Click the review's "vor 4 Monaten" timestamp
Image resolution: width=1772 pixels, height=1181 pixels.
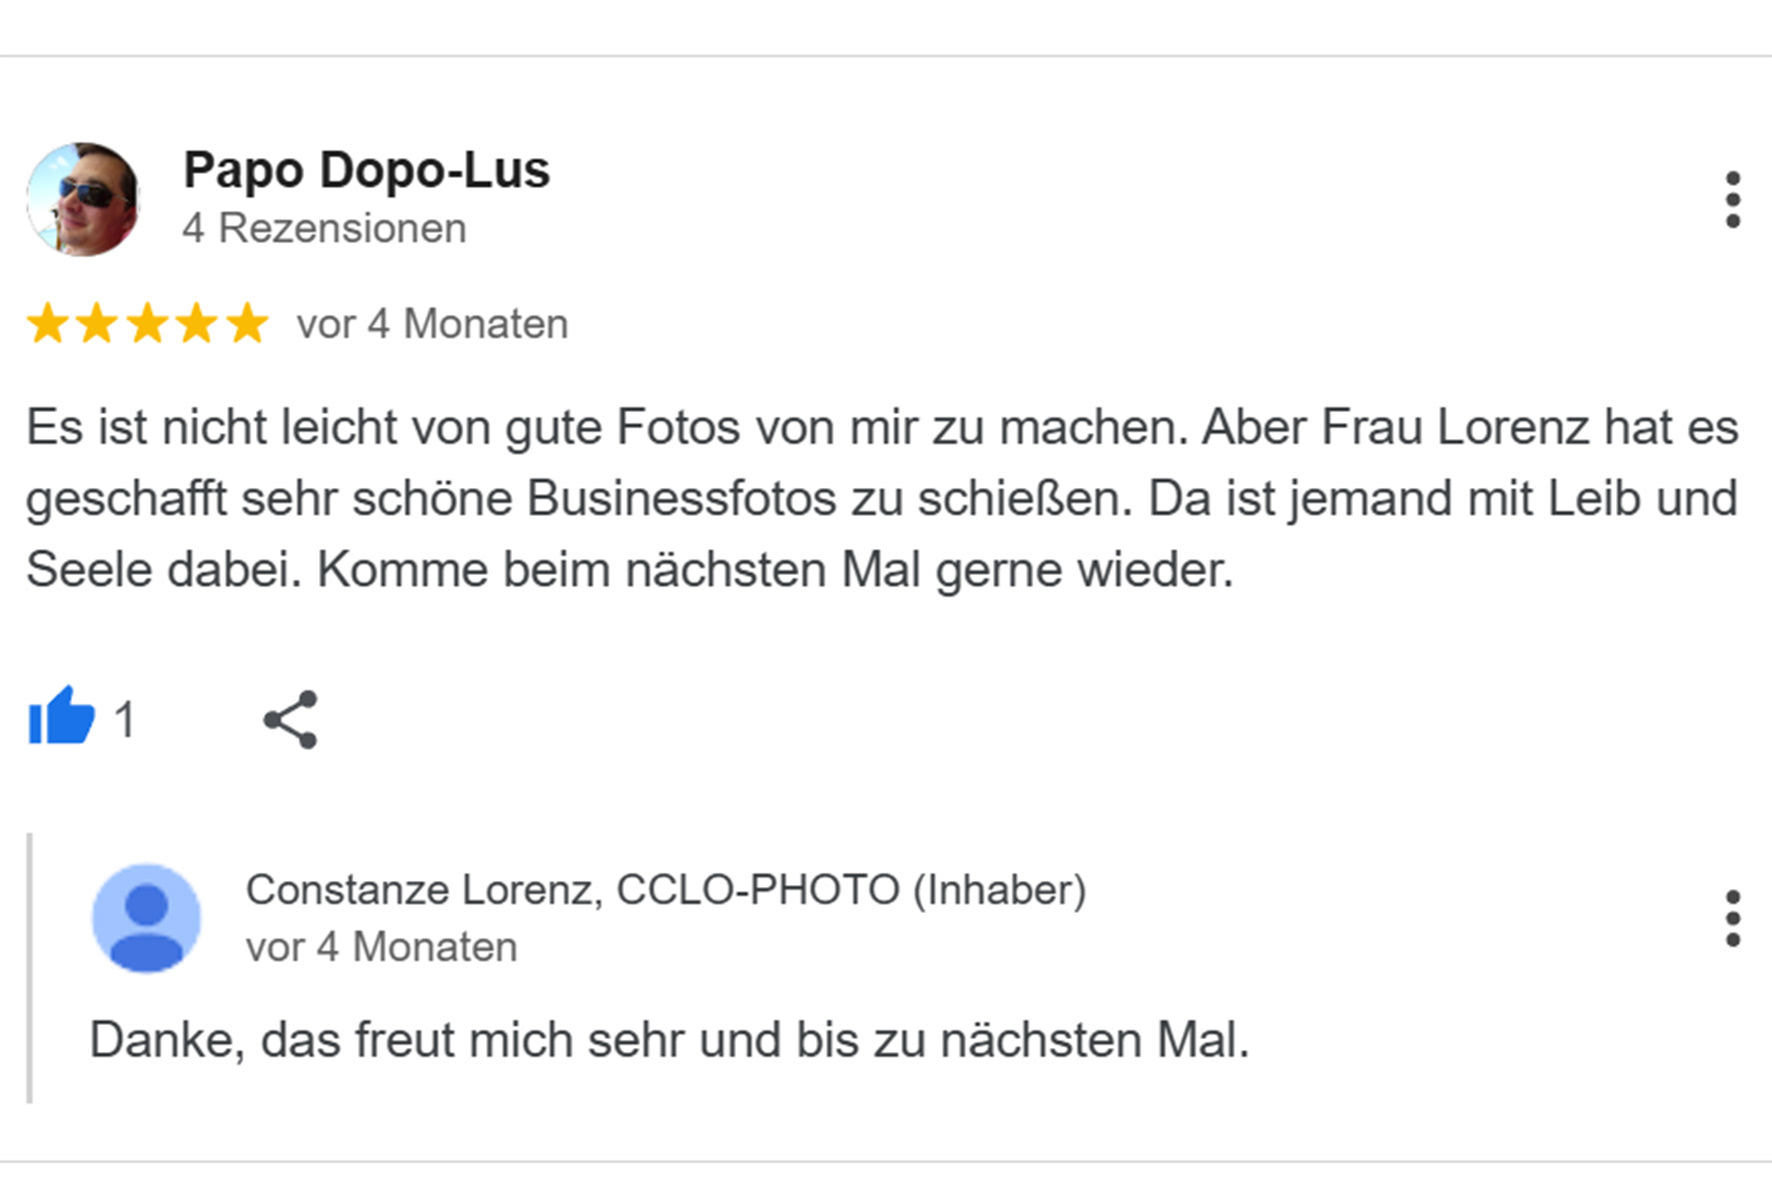(432, 324)
